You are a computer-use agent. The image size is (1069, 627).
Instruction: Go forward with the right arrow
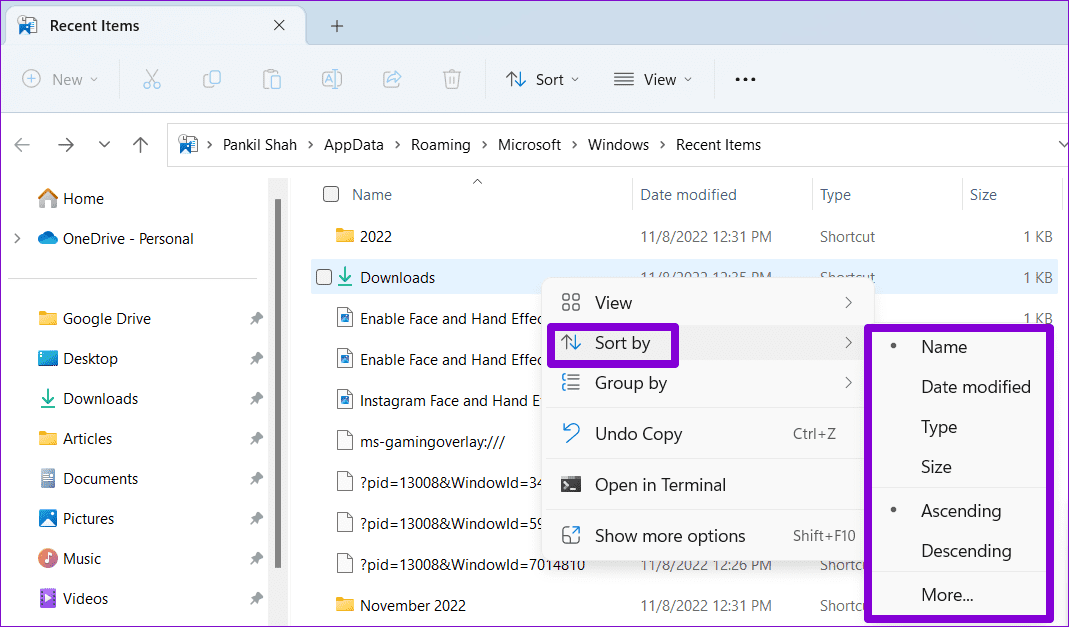tap(66, 144)
